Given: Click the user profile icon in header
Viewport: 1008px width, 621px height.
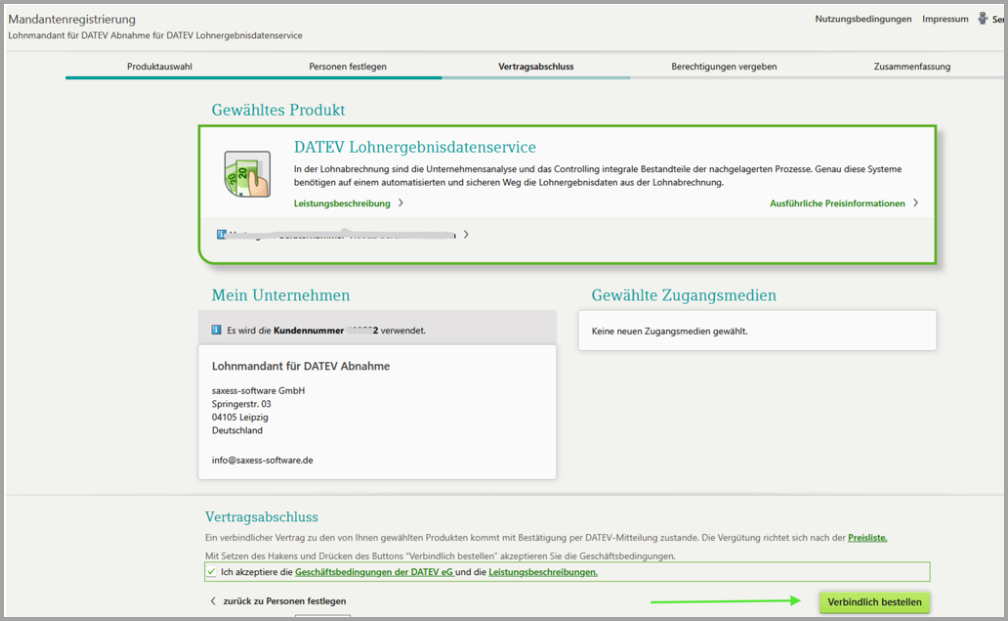Looking at the screenshot, I should coord(982,19).
